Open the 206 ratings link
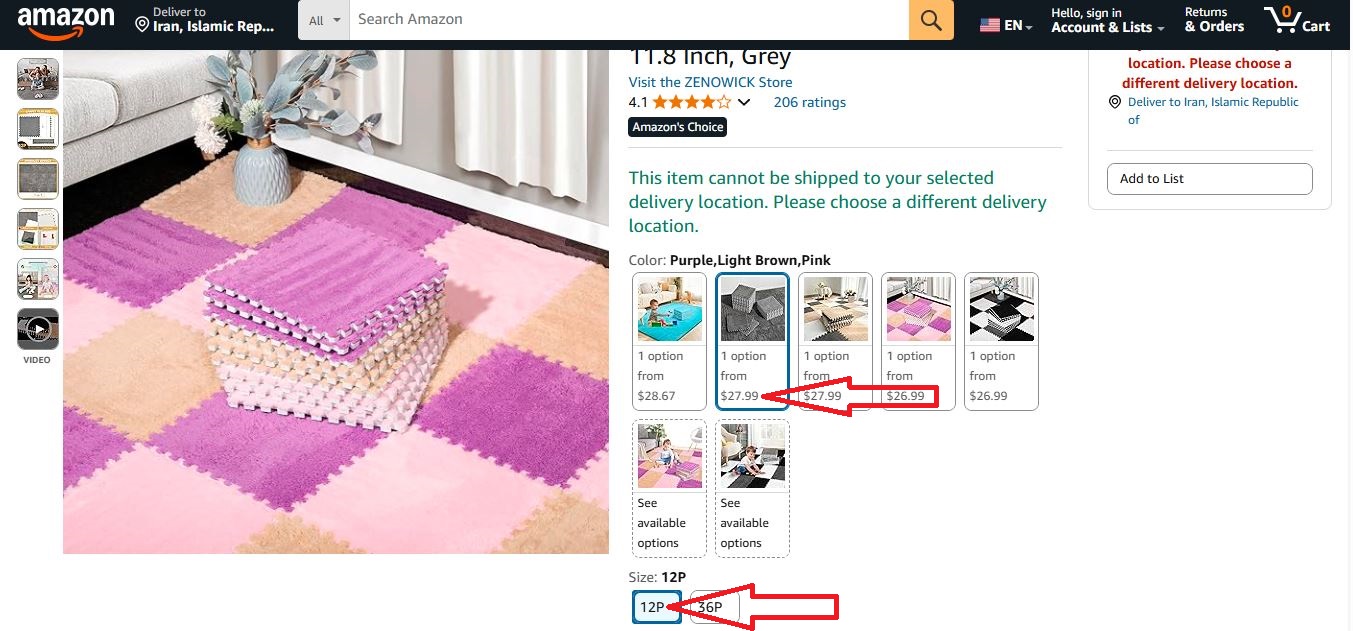Image resolution: width=1353 pixels, height=631 pixels. click(x=809, y=102)
